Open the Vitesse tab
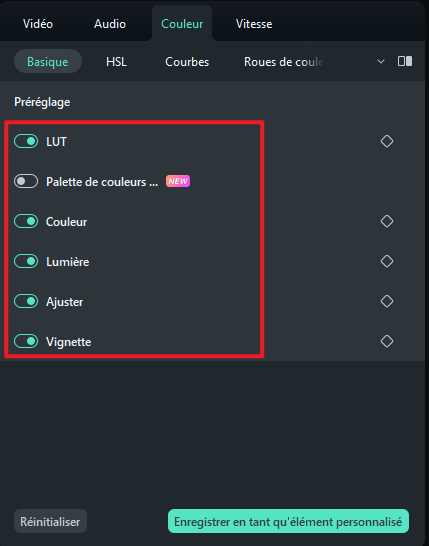 (x=254, y=24)
